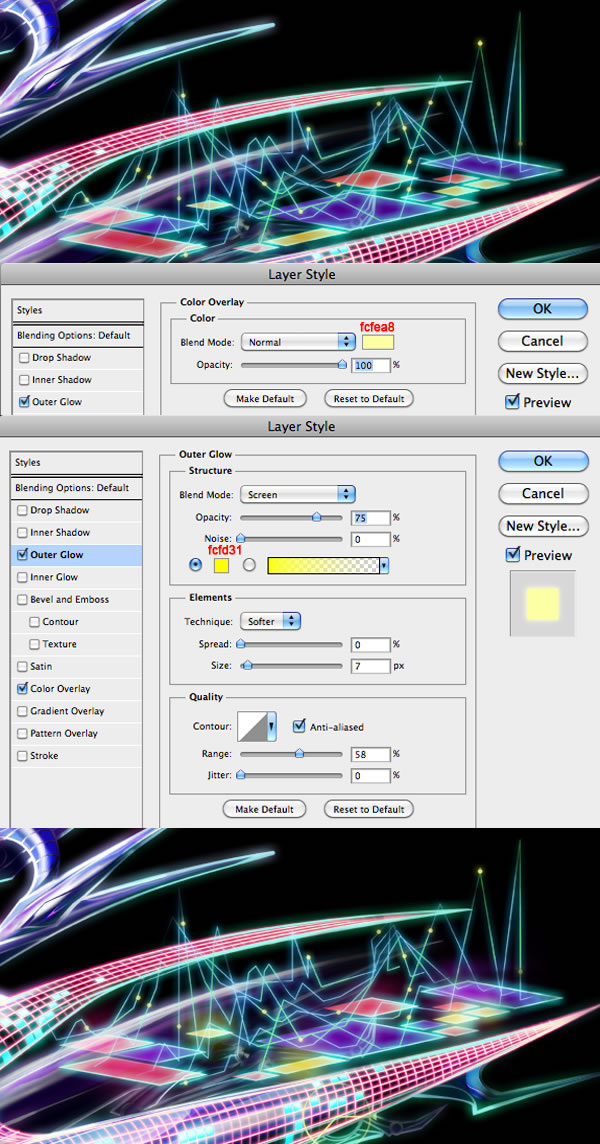Open the Contour picker dropdown arrow
The height and width of the screenshot is (1144, 600).
click(x=272, y=727)
